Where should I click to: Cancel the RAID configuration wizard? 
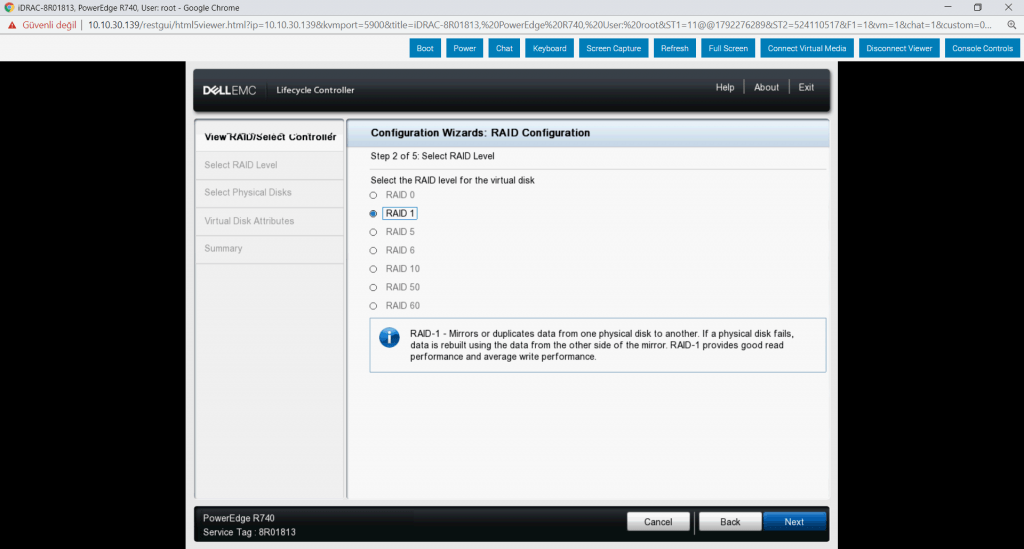(x=658, y=522)
